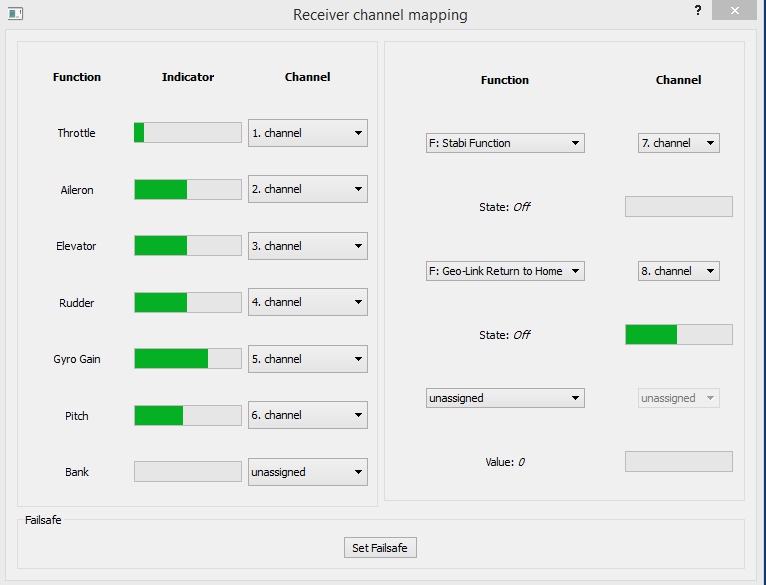Click the Geo-Link state indicator bar

coord(678,335)
